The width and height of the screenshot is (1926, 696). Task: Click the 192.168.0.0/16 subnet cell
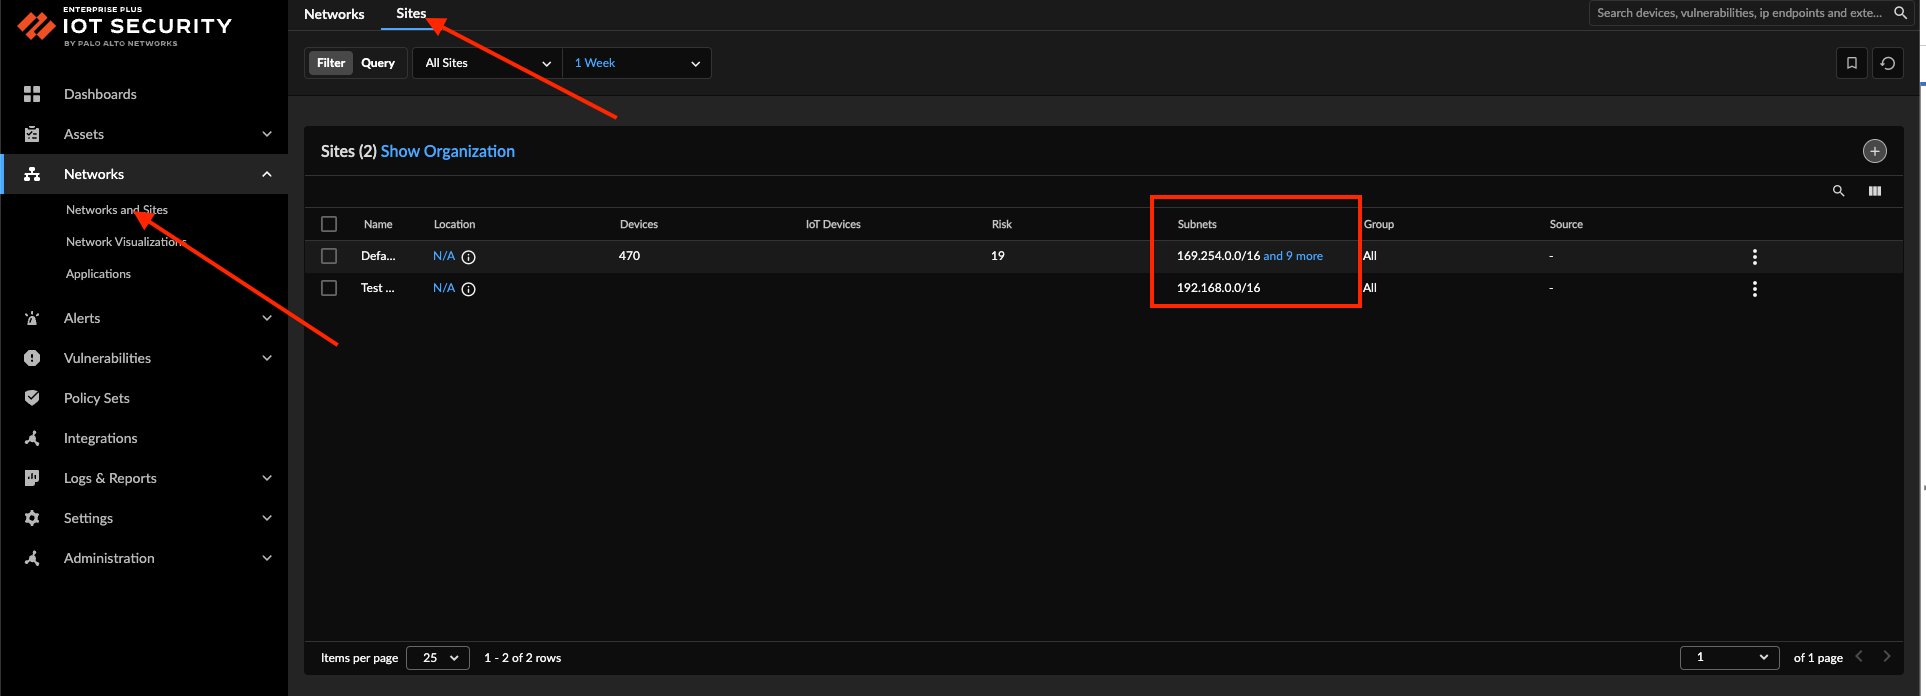1218,288
